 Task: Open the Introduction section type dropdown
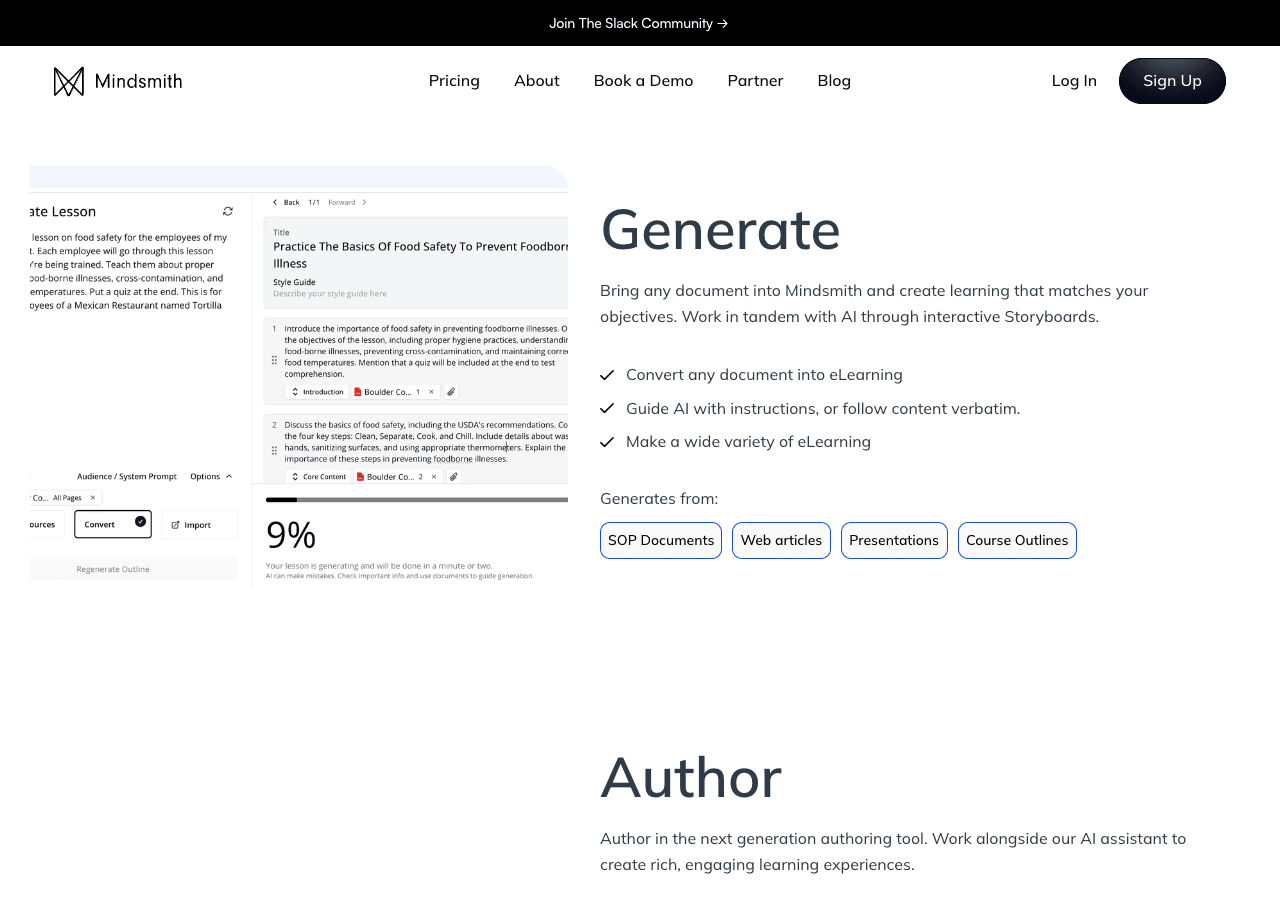[317, 392]
